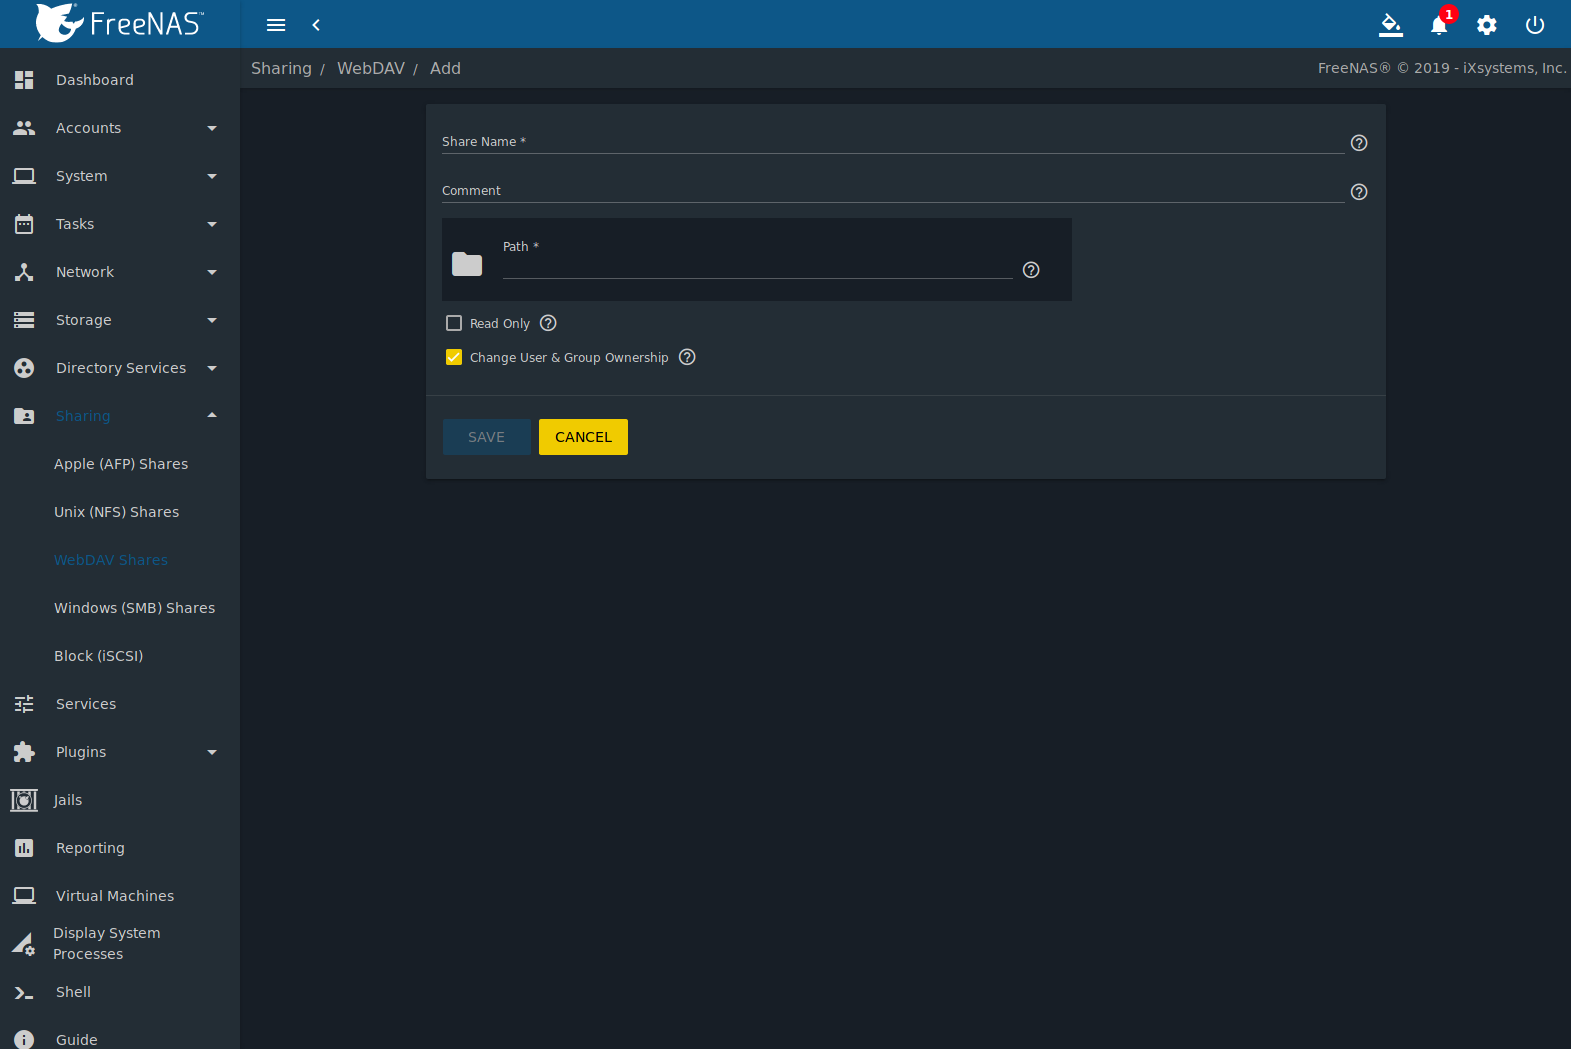The width and height of the screenshot is (1571, 1049).
Task: Click the System laptop icon
Action: coord(24,176)
